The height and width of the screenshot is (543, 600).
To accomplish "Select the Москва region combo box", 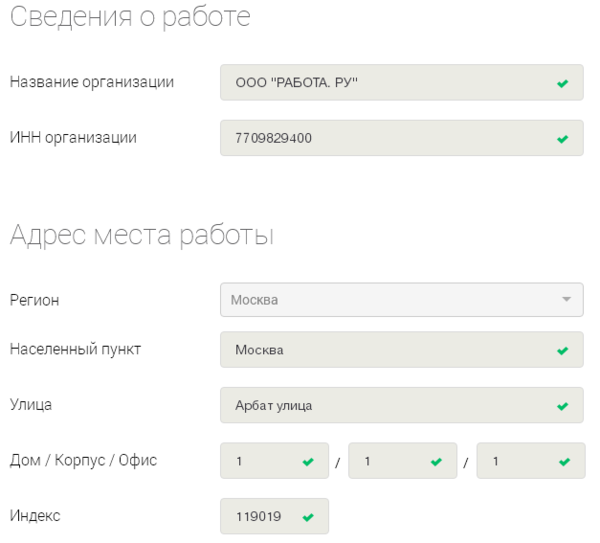I will (402, 300).
